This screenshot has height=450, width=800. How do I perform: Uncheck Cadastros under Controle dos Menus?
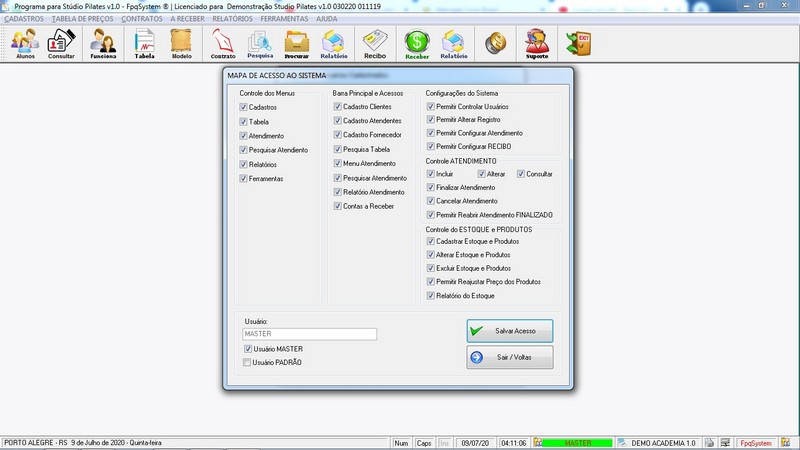(243, 107)
